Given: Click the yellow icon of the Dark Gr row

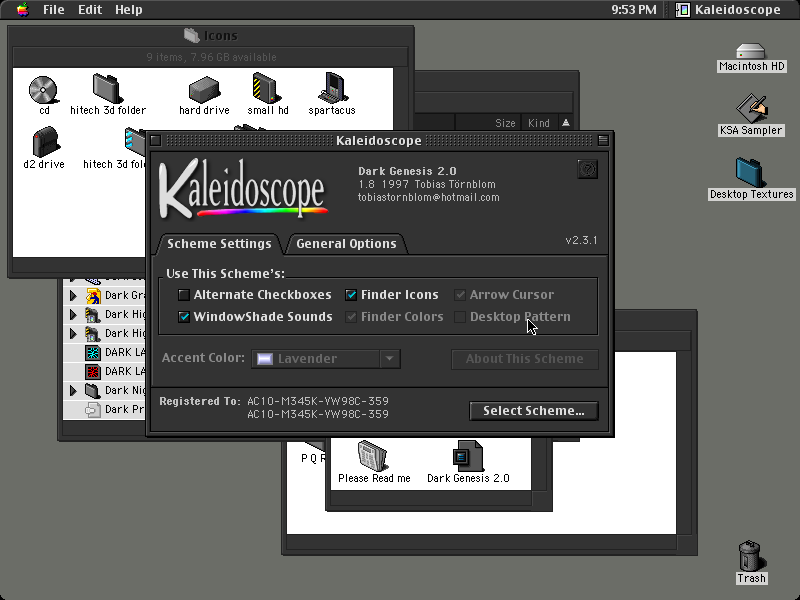Looking at the screenshot, I should click(93, 295).
